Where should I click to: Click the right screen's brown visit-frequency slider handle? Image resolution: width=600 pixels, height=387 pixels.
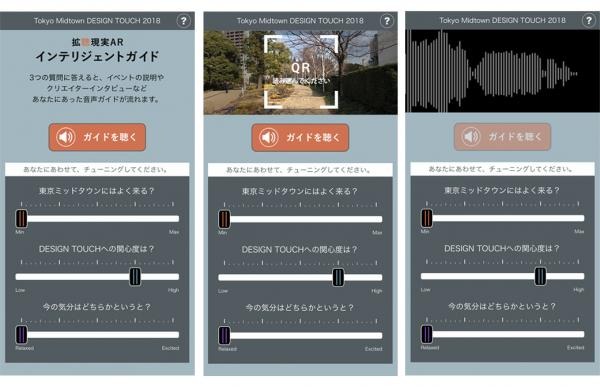coord(427,218)
